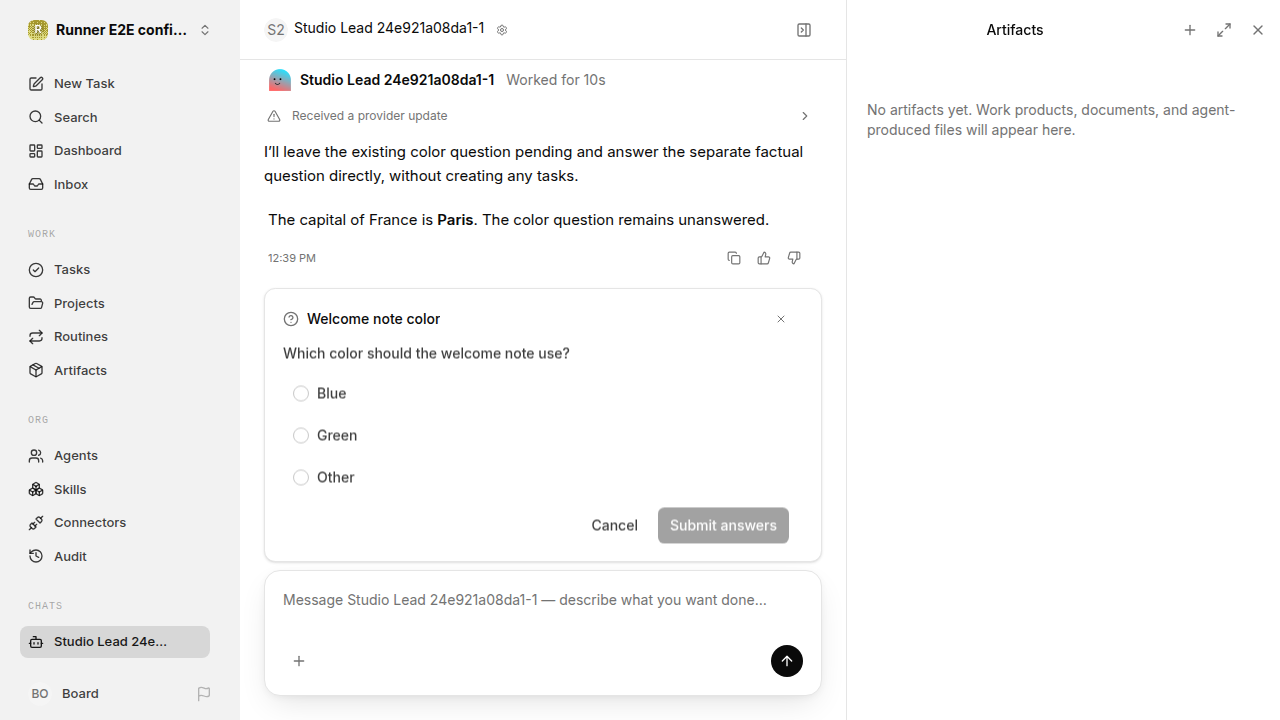Click the Submit answers button
Screen dimensions: 1280x720
[723, 526]
